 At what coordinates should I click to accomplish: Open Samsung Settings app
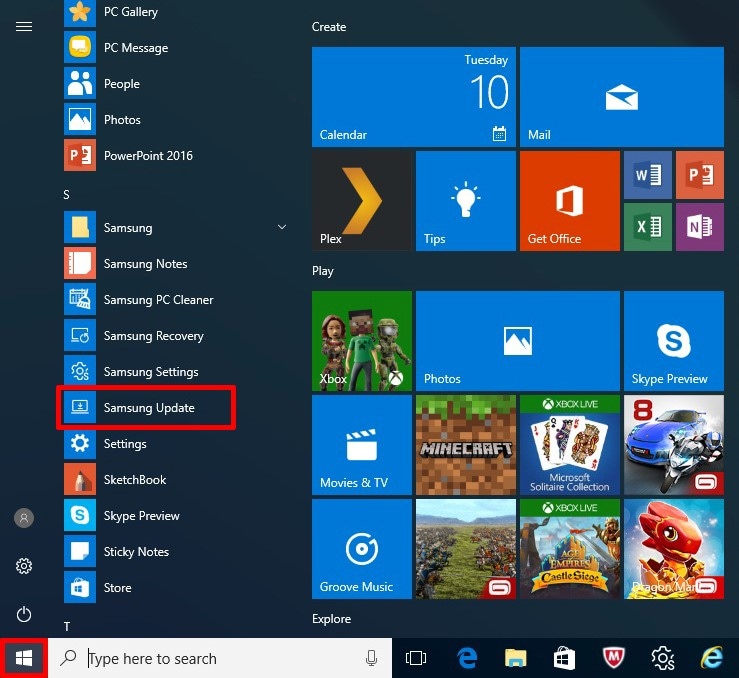[x=176, y=371]
